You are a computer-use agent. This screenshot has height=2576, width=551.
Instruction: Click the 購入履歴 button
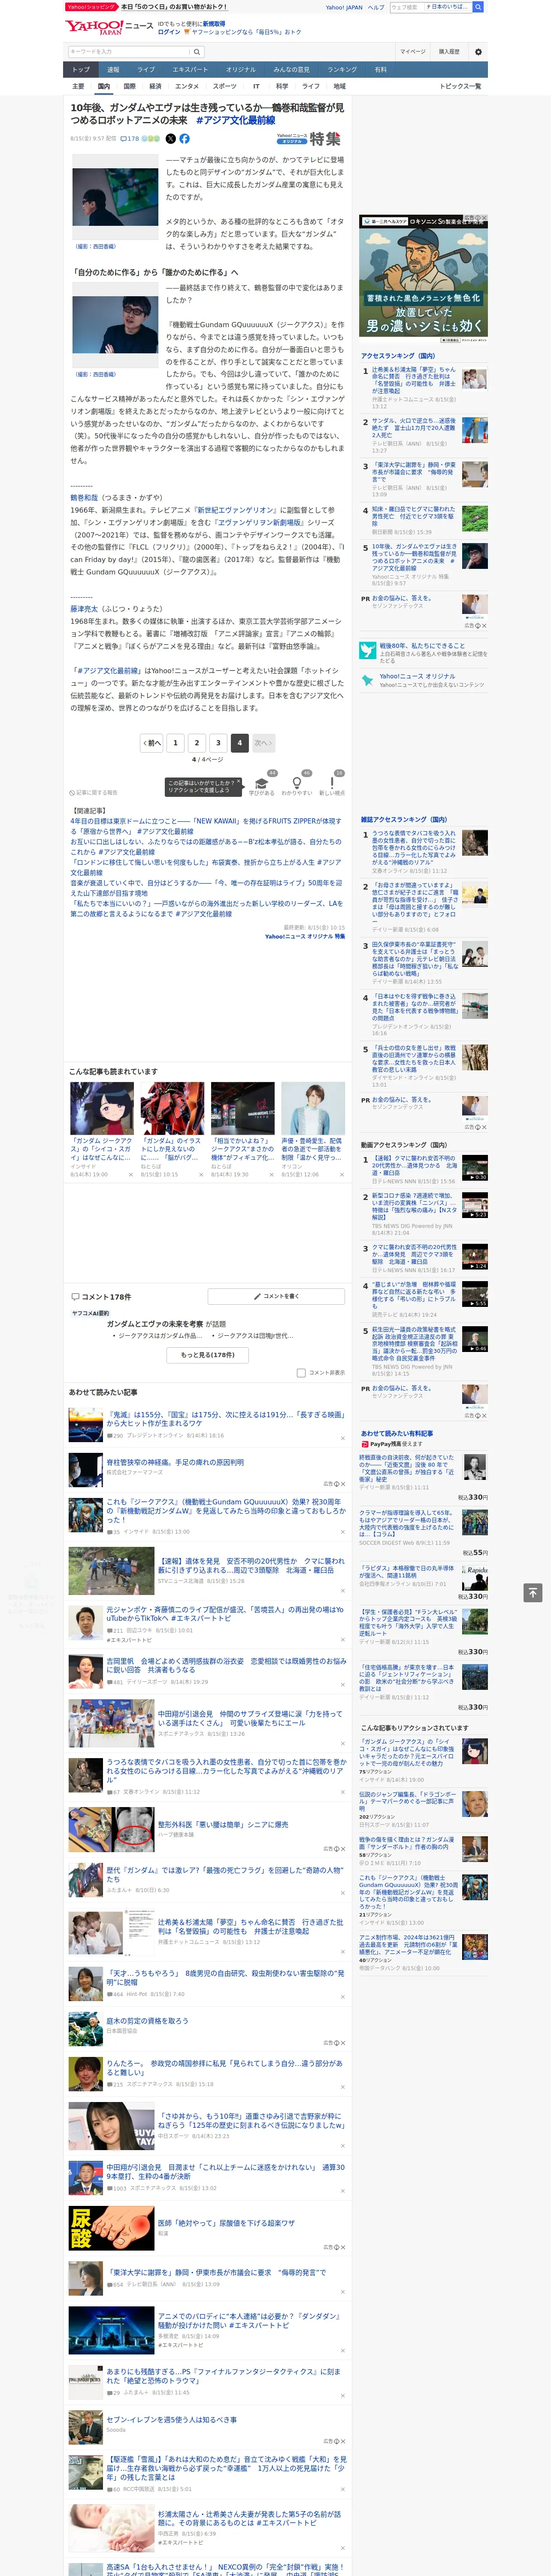pyautogui.click(x=449, y=52)
